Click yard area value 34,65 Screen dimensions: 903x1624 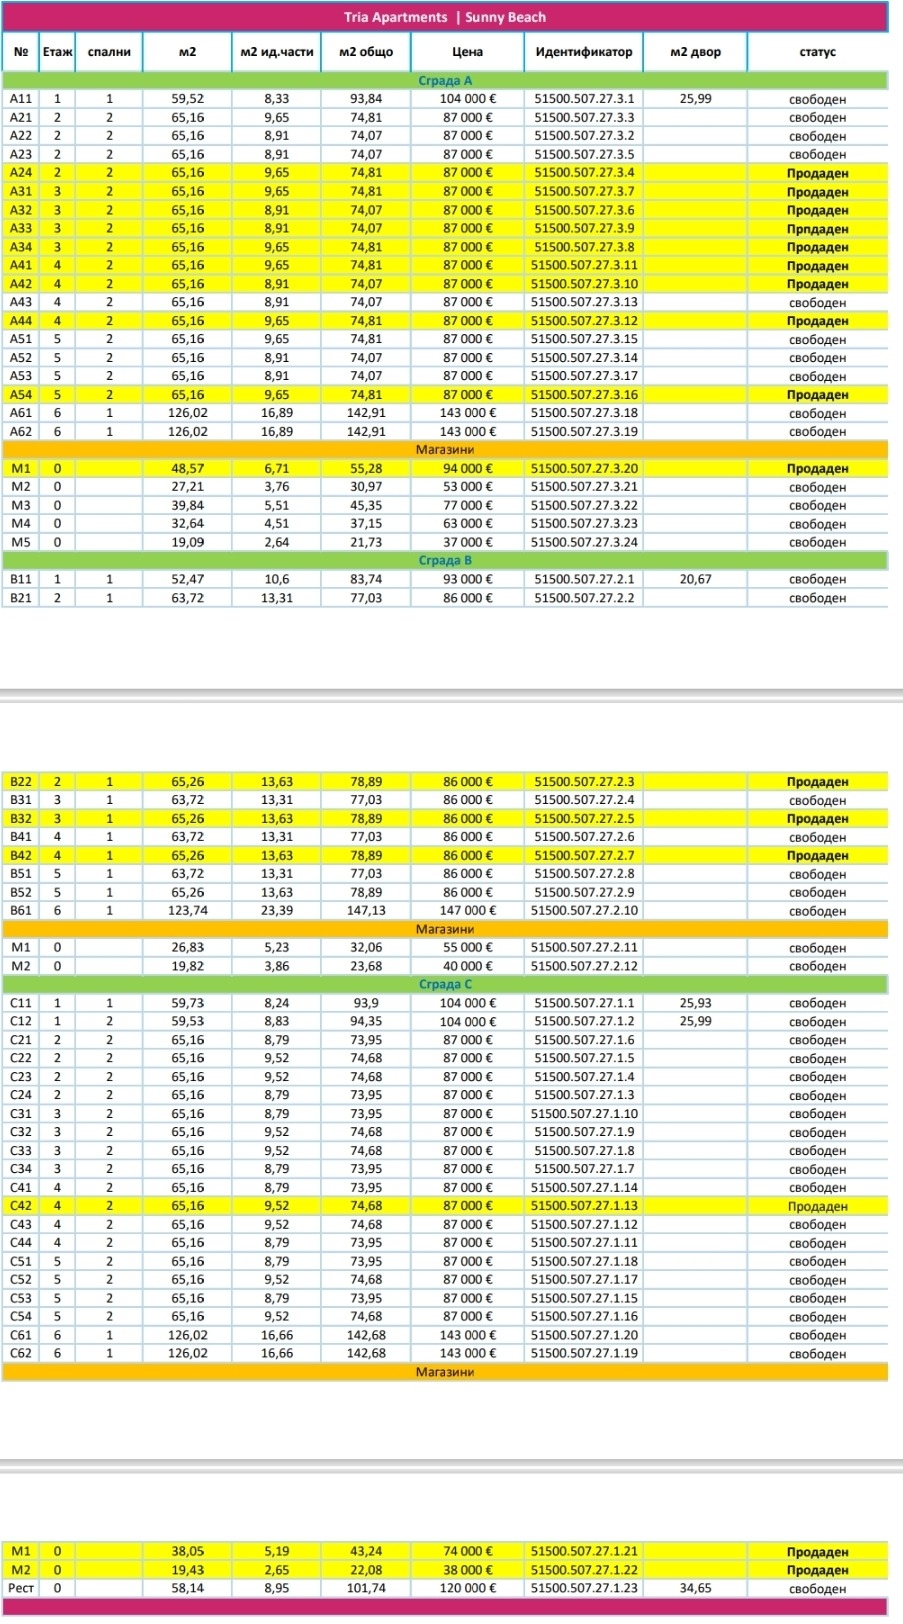pos(694,1588)
